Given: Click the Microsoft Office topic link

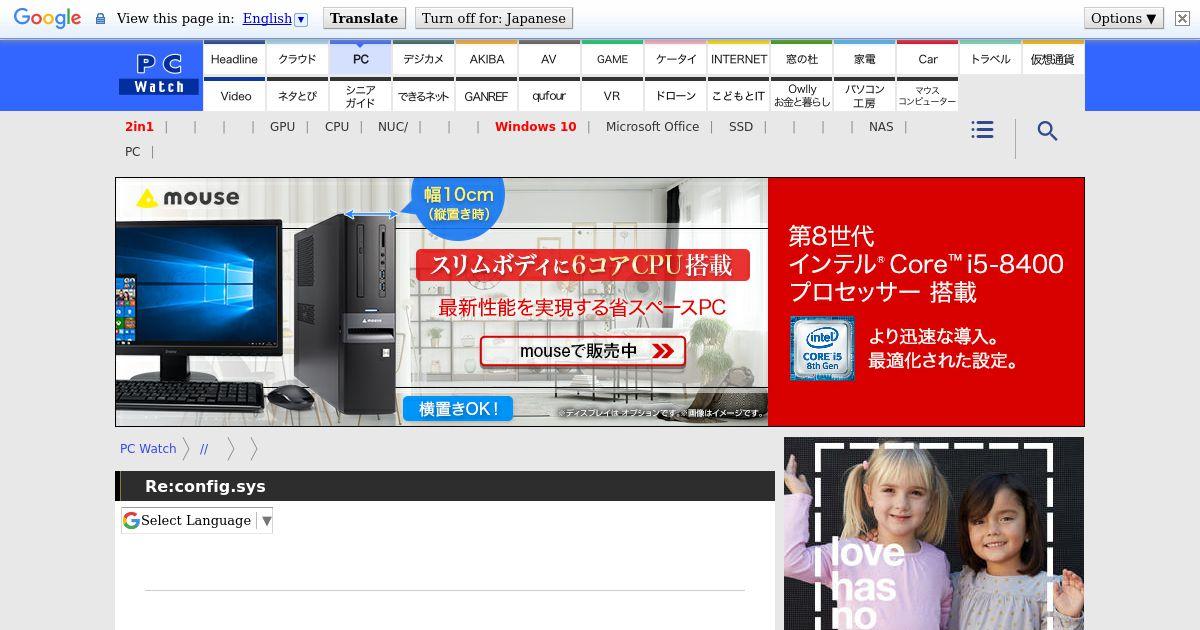Looking at the screenshot, I should pyautogui.click(x=652, y=127).
